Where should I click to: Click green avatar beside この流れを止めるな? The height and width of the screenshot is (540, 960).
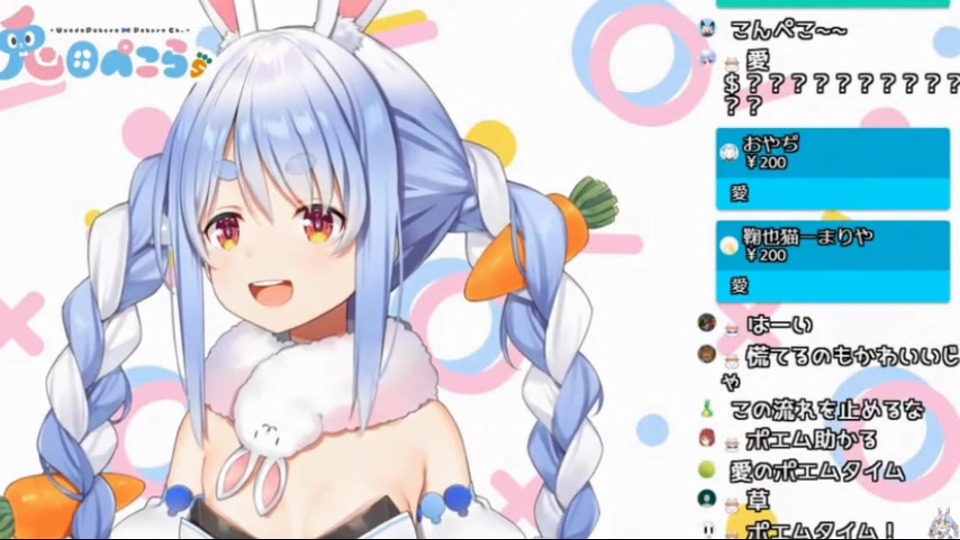click(707, 409)
